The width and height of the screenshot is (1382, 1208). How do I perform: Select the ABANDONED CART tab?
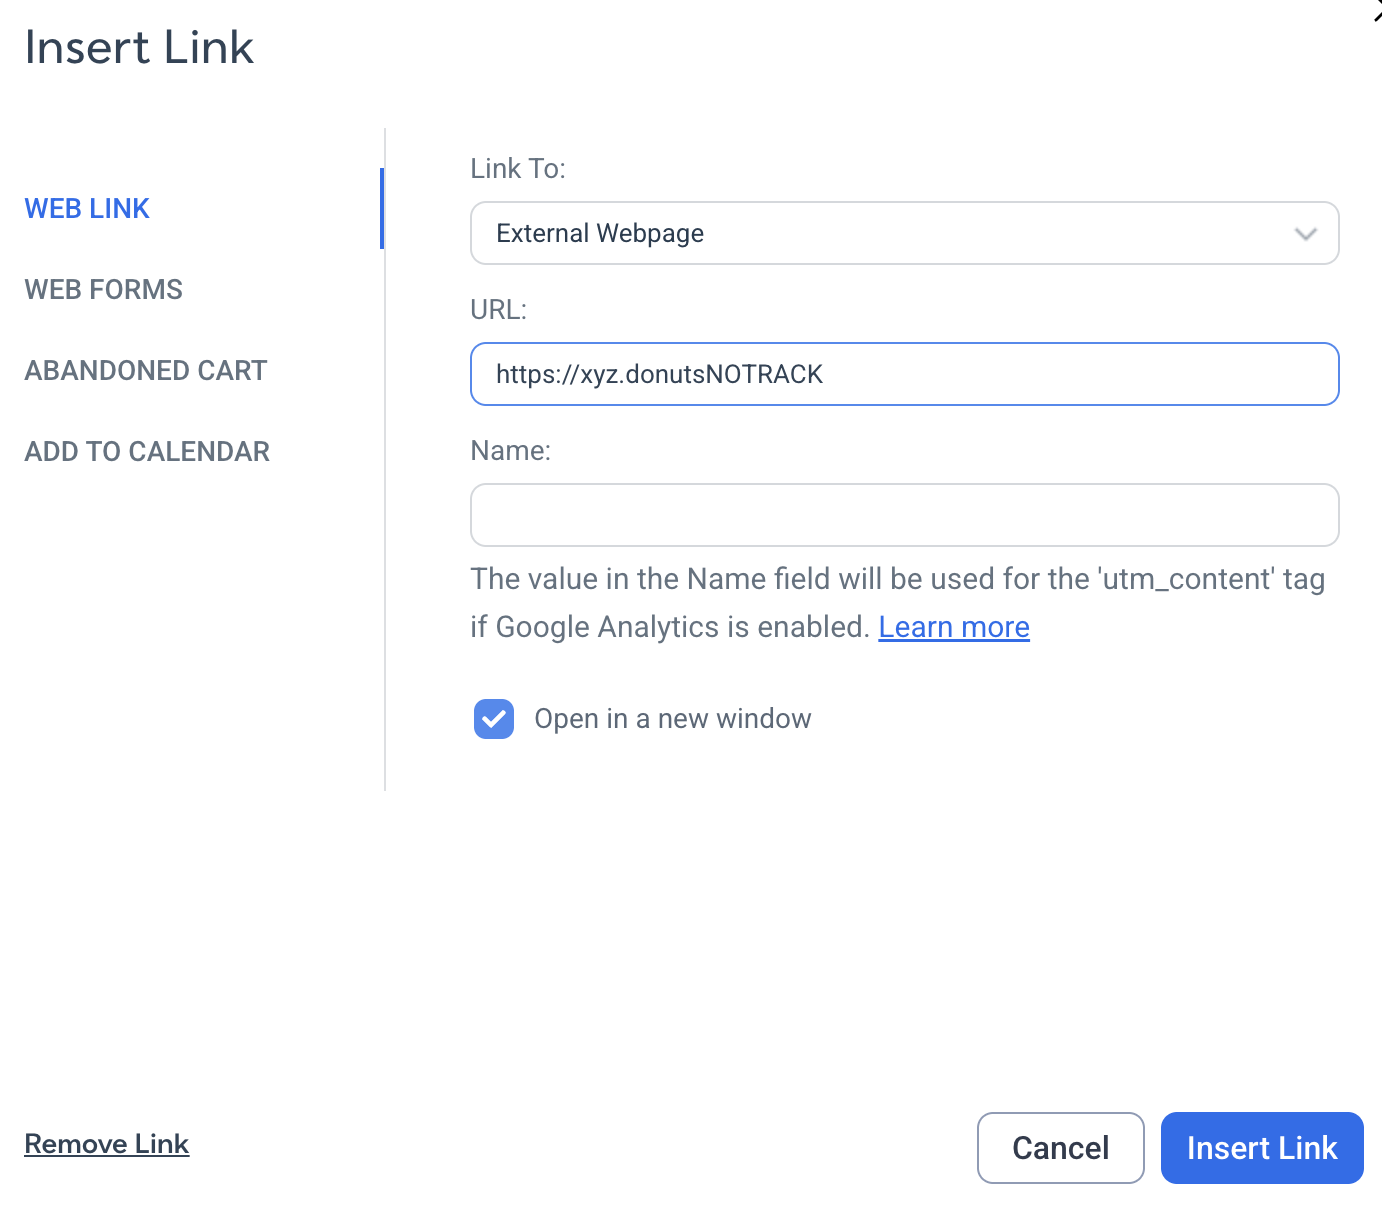146,370
